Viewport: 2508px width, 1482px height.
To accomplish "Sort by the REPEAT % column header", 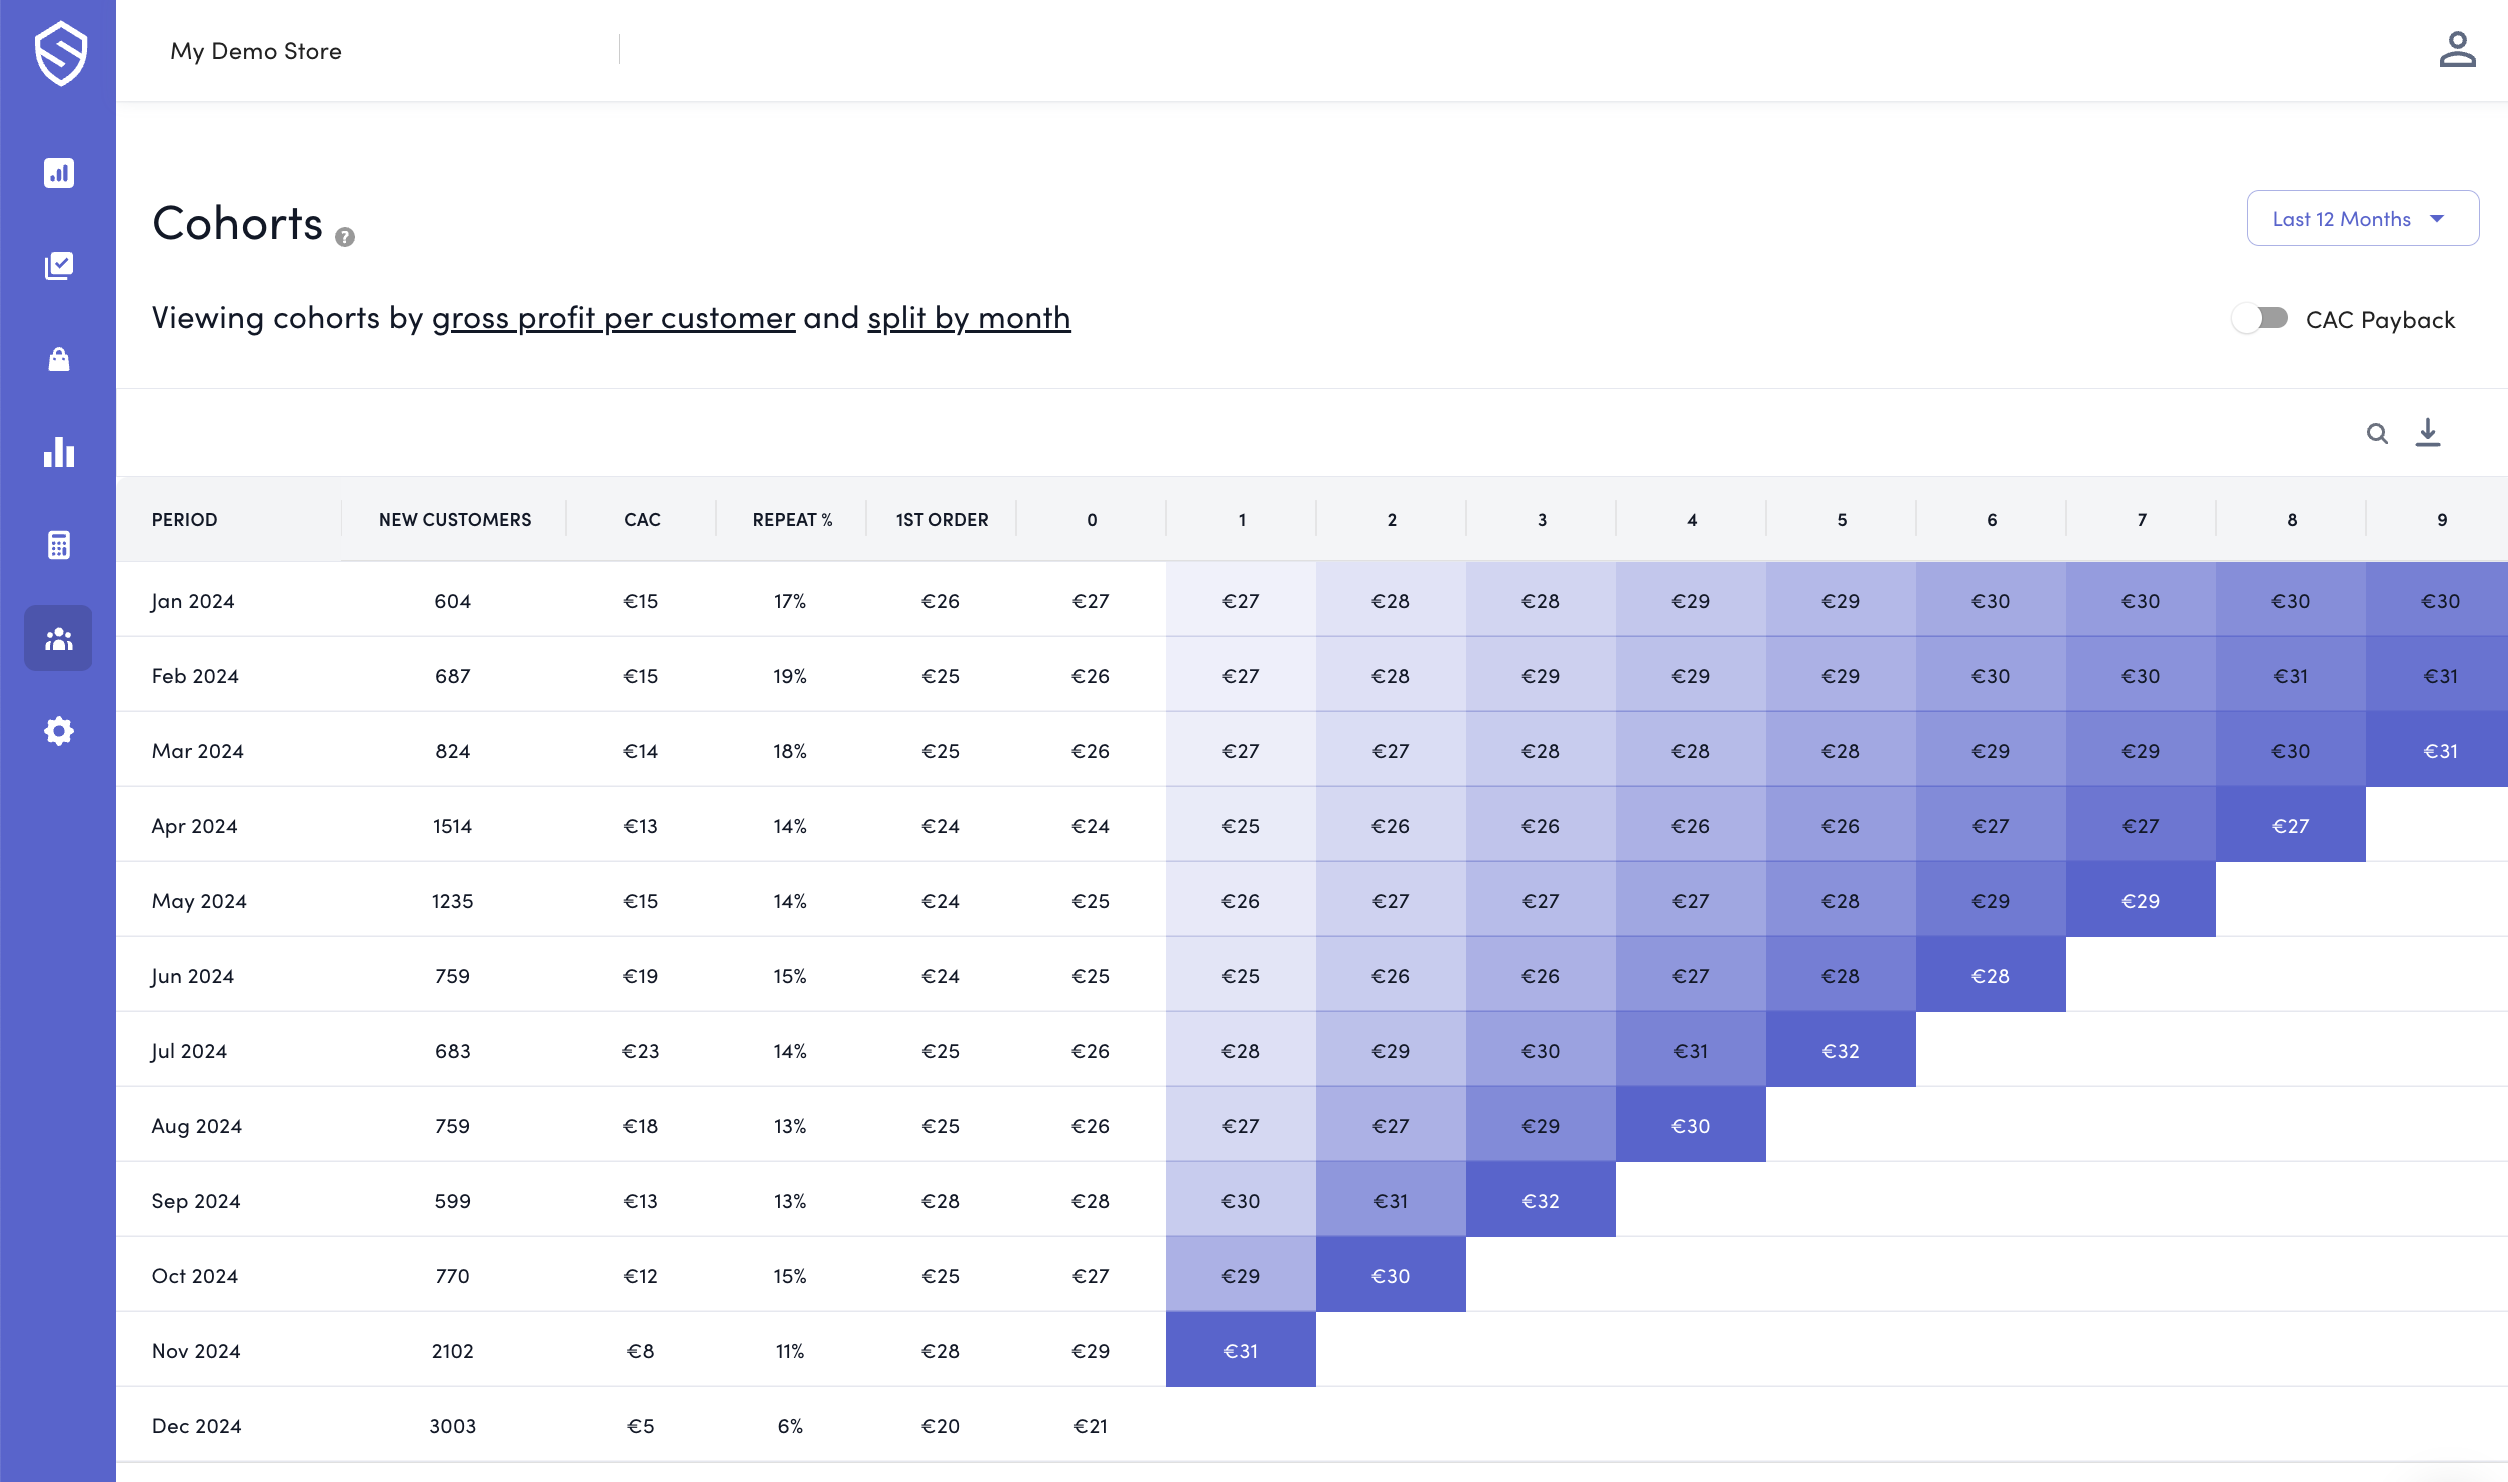I will coord(792,520).
